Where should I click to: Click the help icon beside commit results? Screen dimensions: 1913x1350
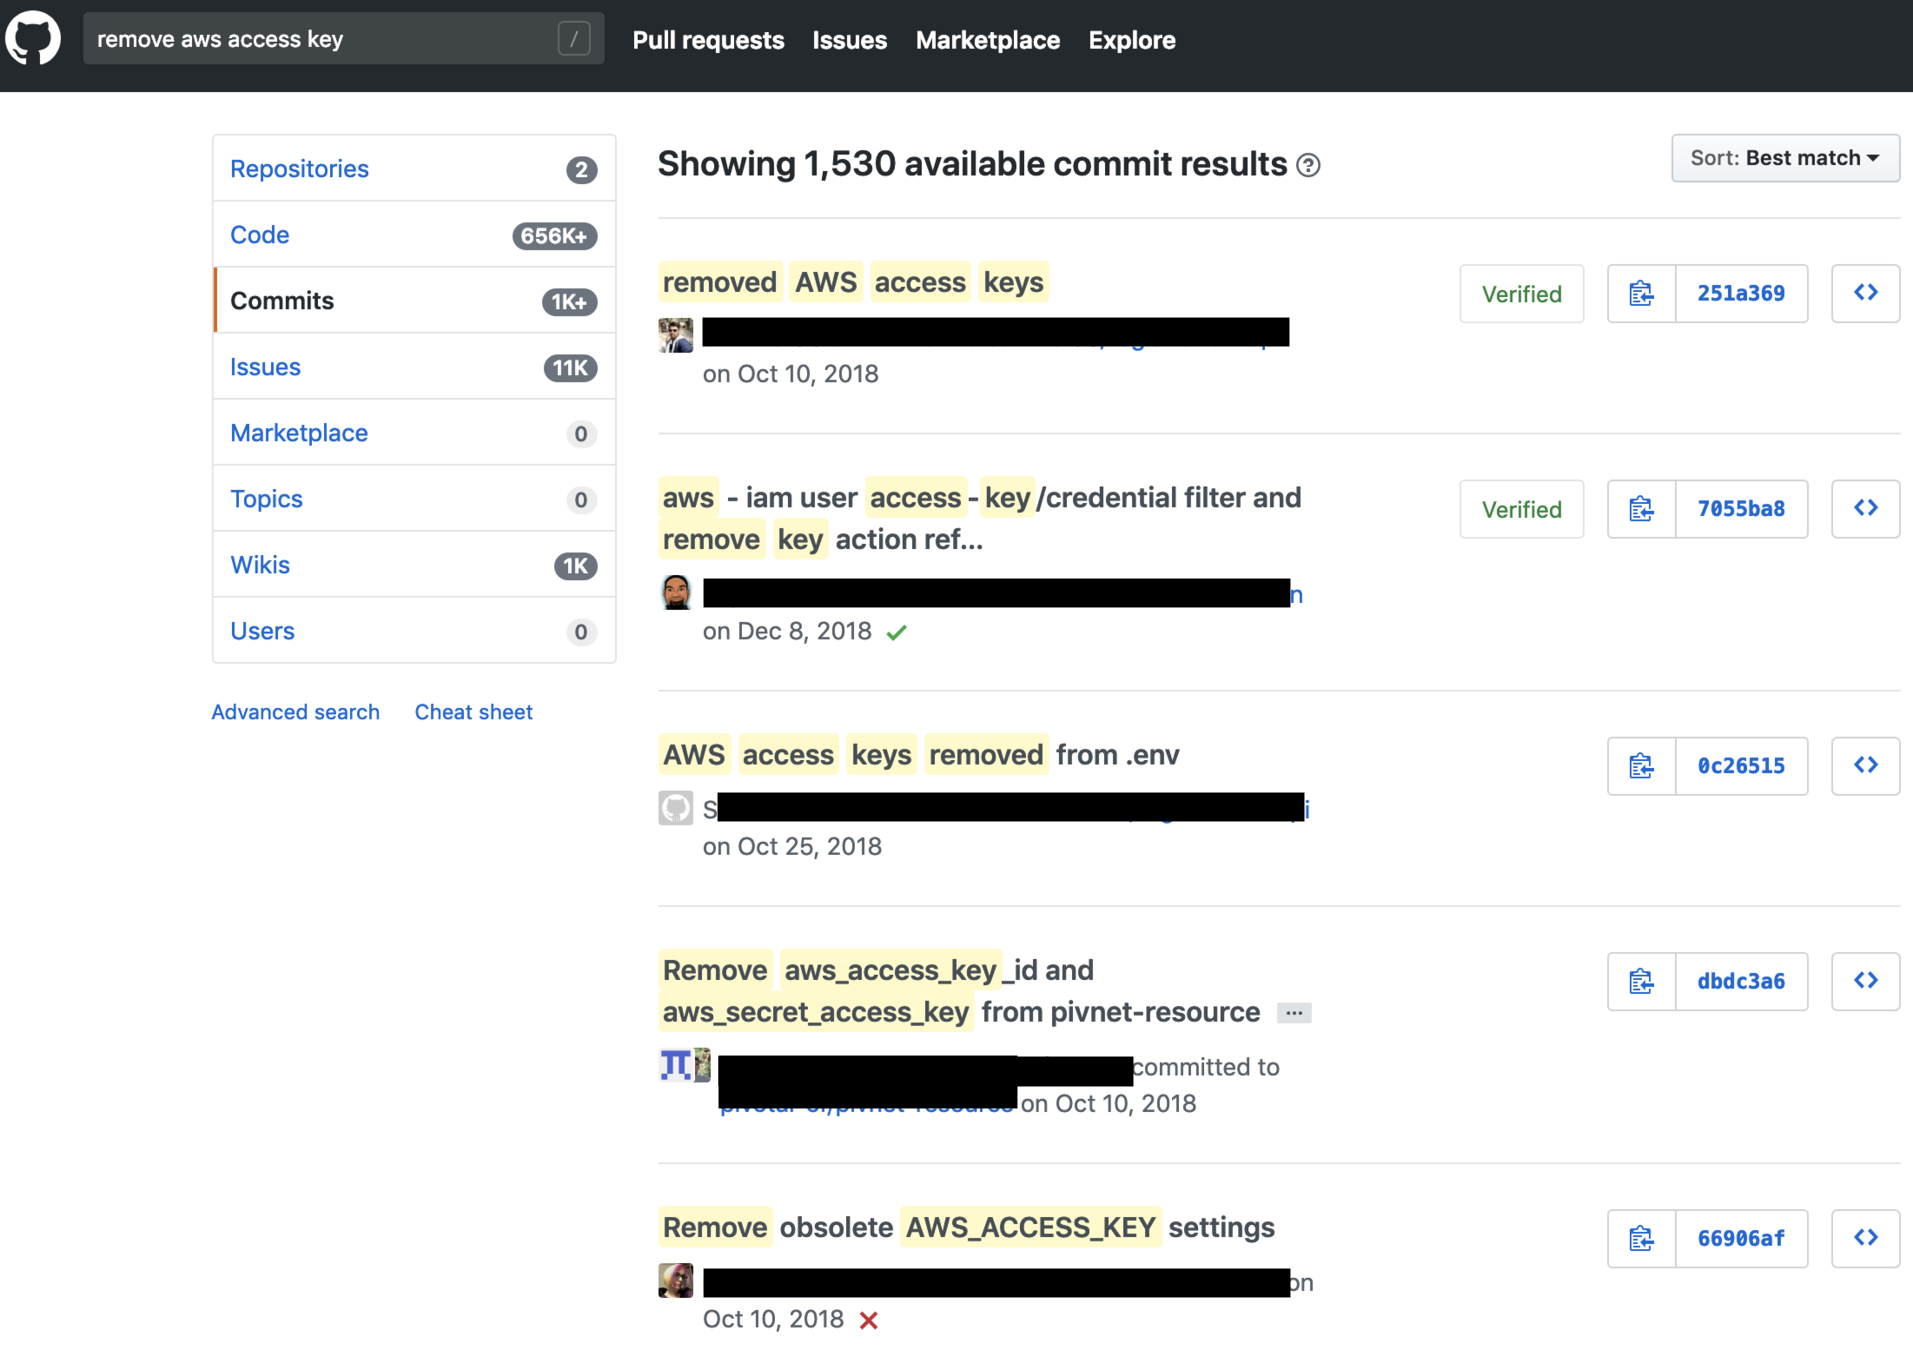coord(1308,166)
